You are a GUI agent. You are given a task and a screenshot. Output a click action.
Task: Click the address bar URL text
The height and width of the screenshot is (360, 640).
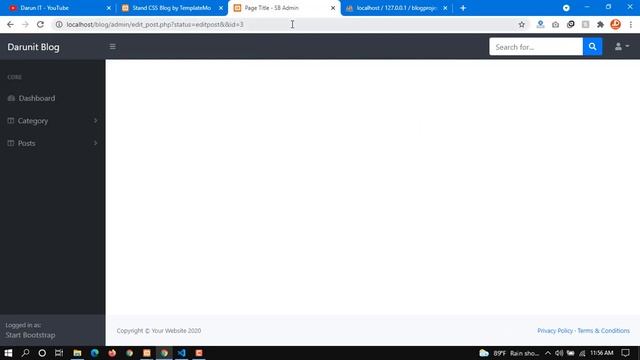pyautogui.click(x=155, y=24)
